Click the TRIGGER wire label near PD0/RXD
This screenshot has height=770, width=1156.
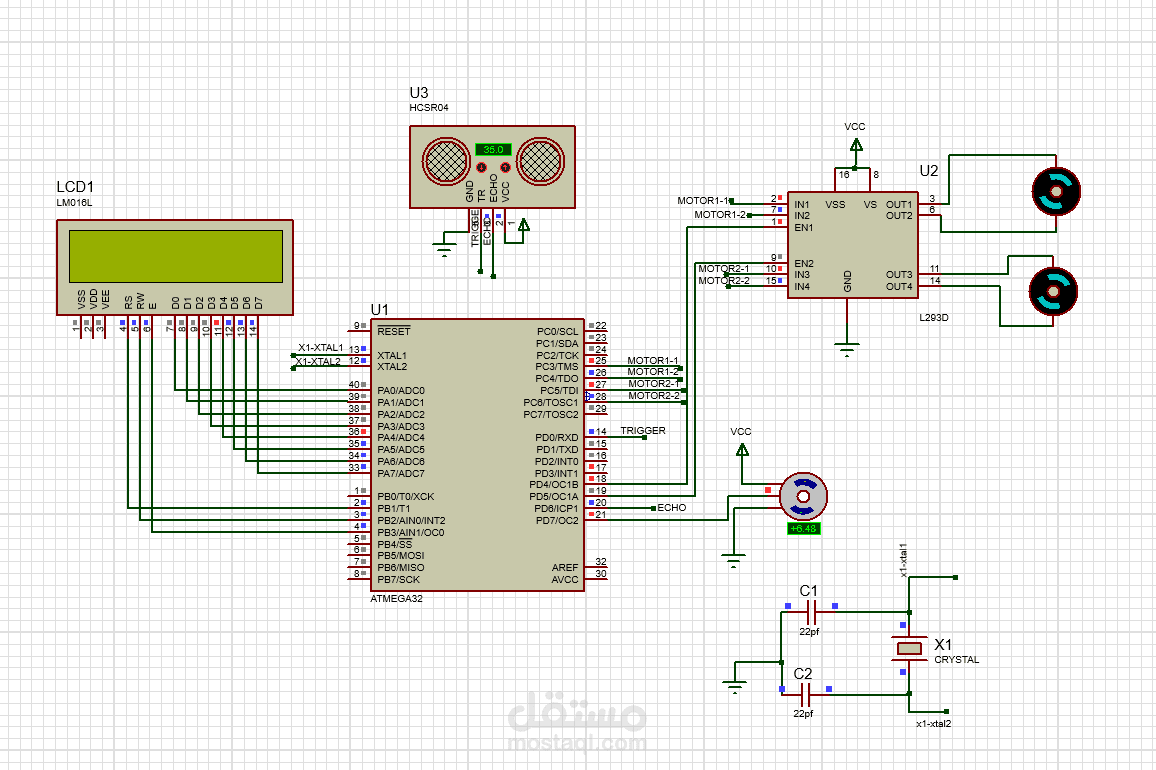(641, 430)
